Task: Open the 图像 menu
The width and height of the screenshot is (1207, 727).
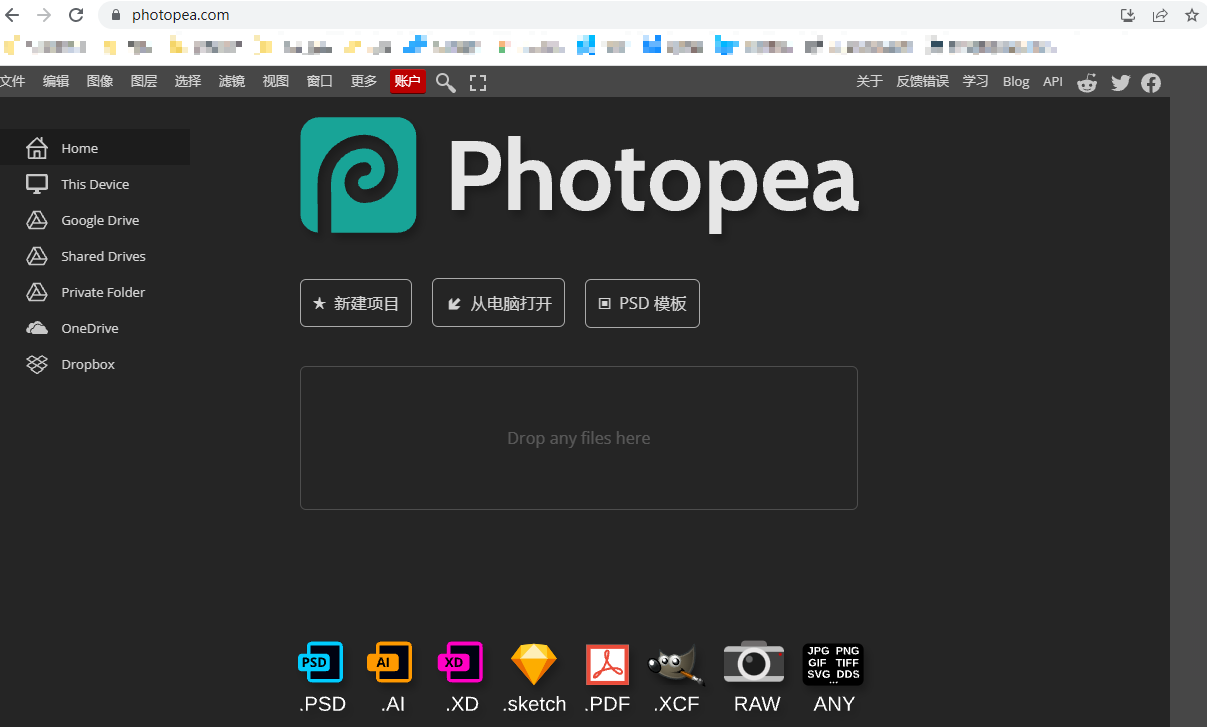Action: (100, 82)
